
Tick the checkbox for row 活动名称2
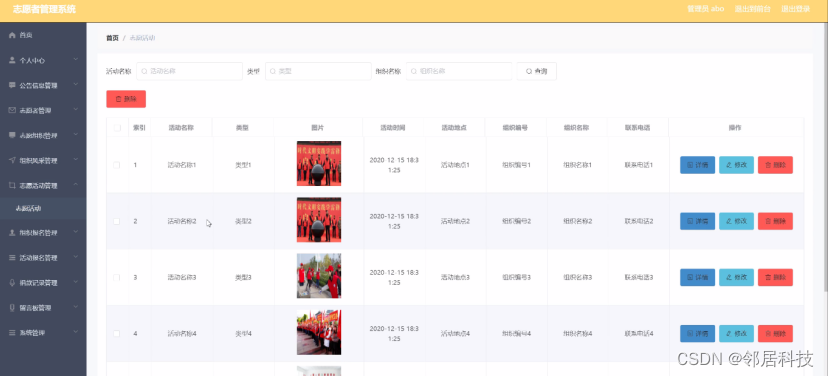click(x=117, y=221)
